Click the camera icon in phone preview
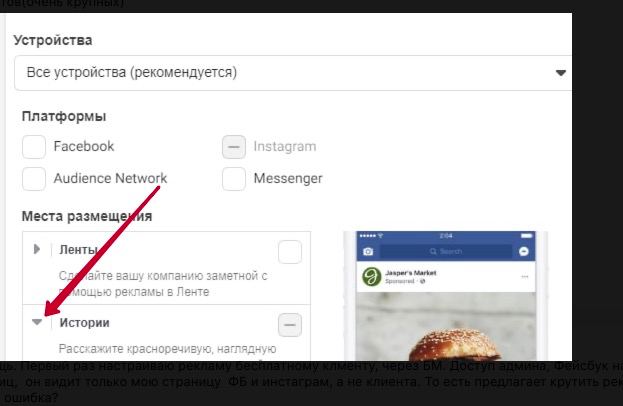This screenshot has height=406, width=623. point(368,251)
